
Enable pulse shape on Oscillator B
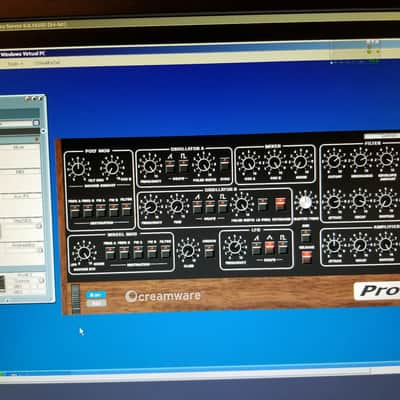[223, 207]
